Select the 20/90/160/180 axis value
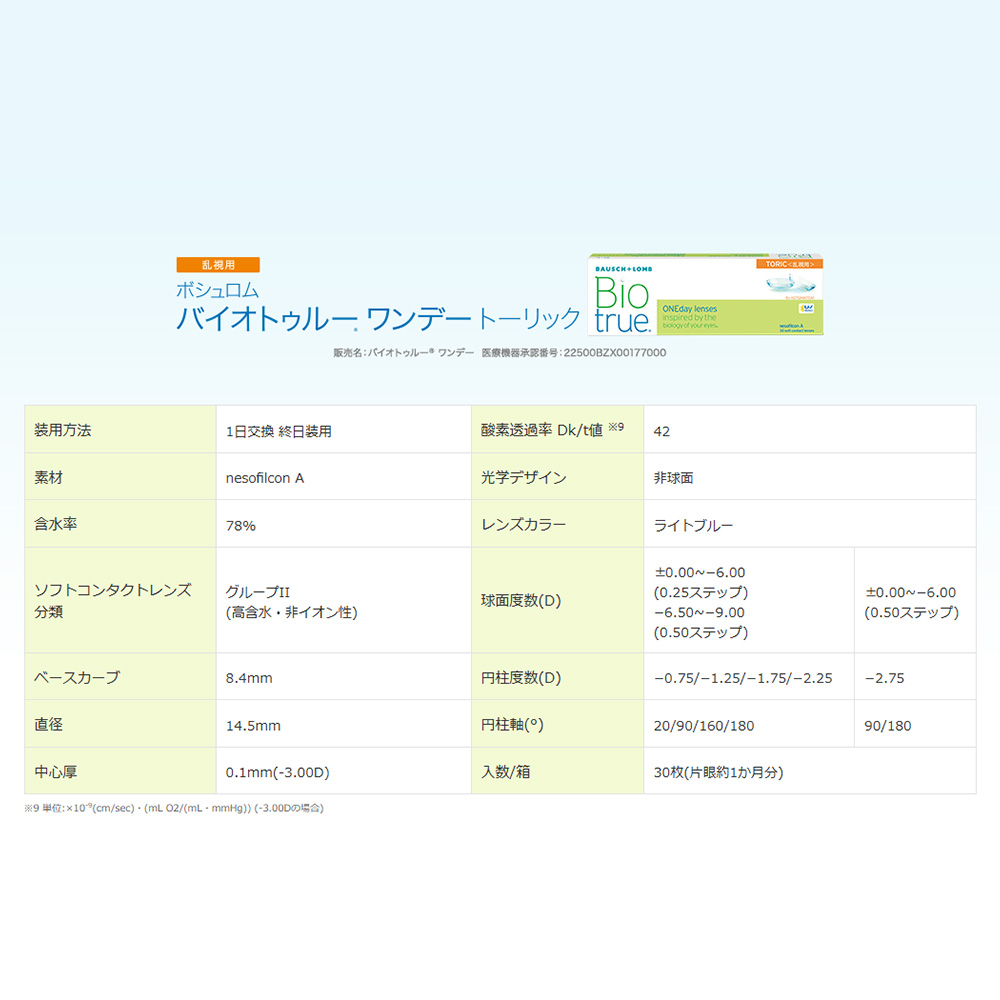The image size is (1000, 1000). 703,726
